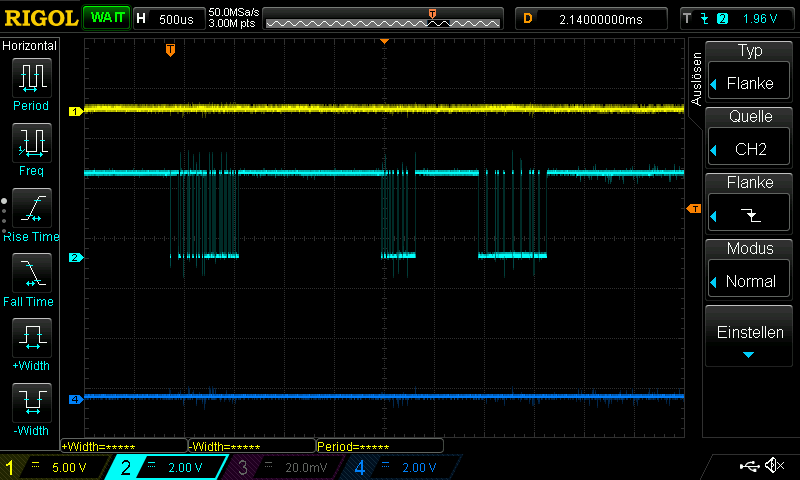Click the Auslösen menu tab
This screenshot has height=480, width=800.
pos(696,79)
